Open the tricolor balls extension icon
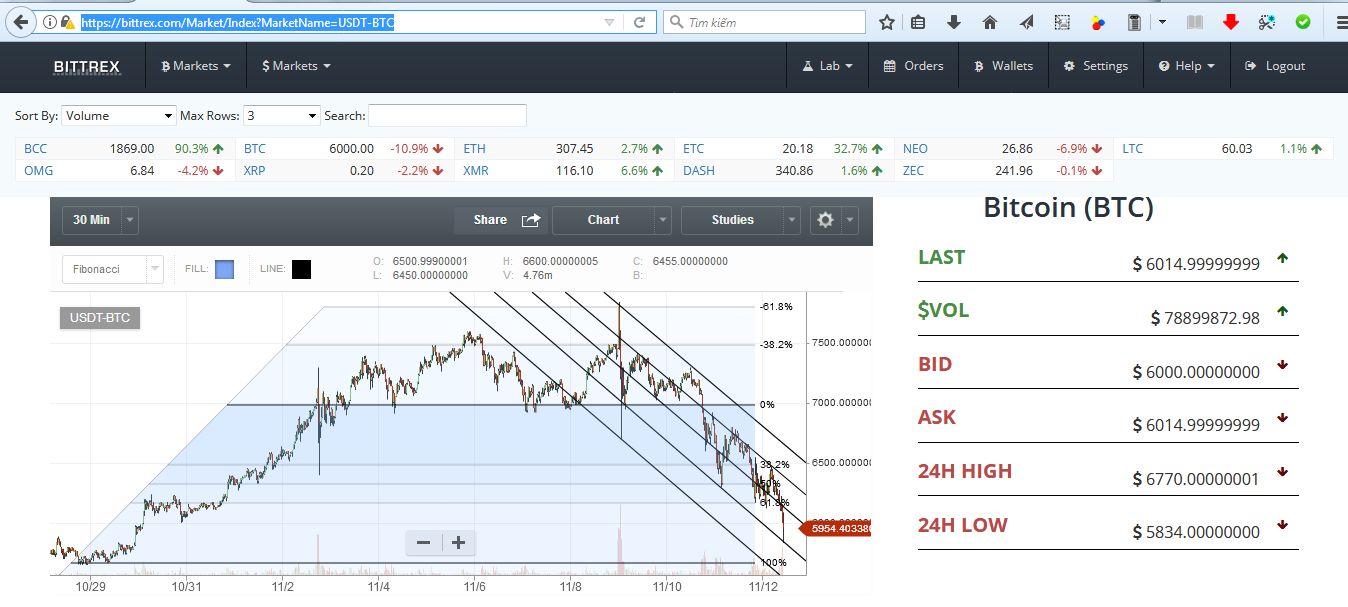Image resolution: width=1348 pixels, height=607 pixels. click(1098, 22)
